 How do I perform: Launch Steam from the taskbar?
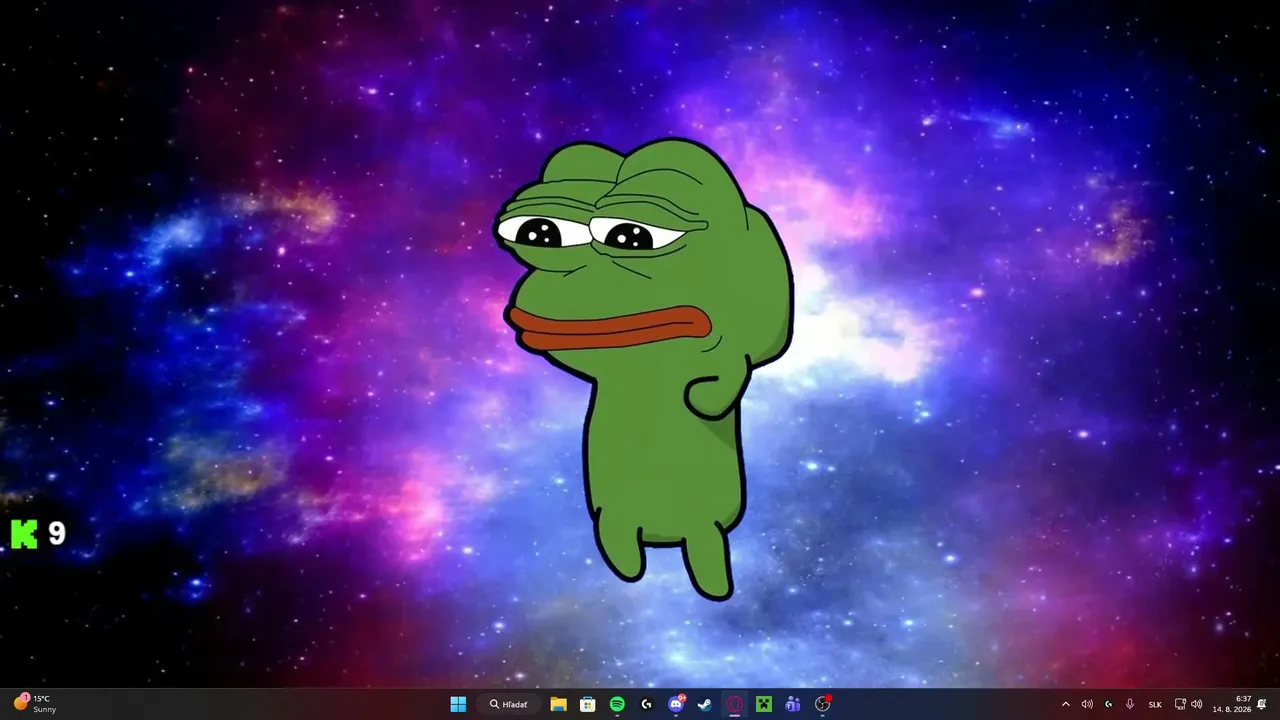coord(705,704)
